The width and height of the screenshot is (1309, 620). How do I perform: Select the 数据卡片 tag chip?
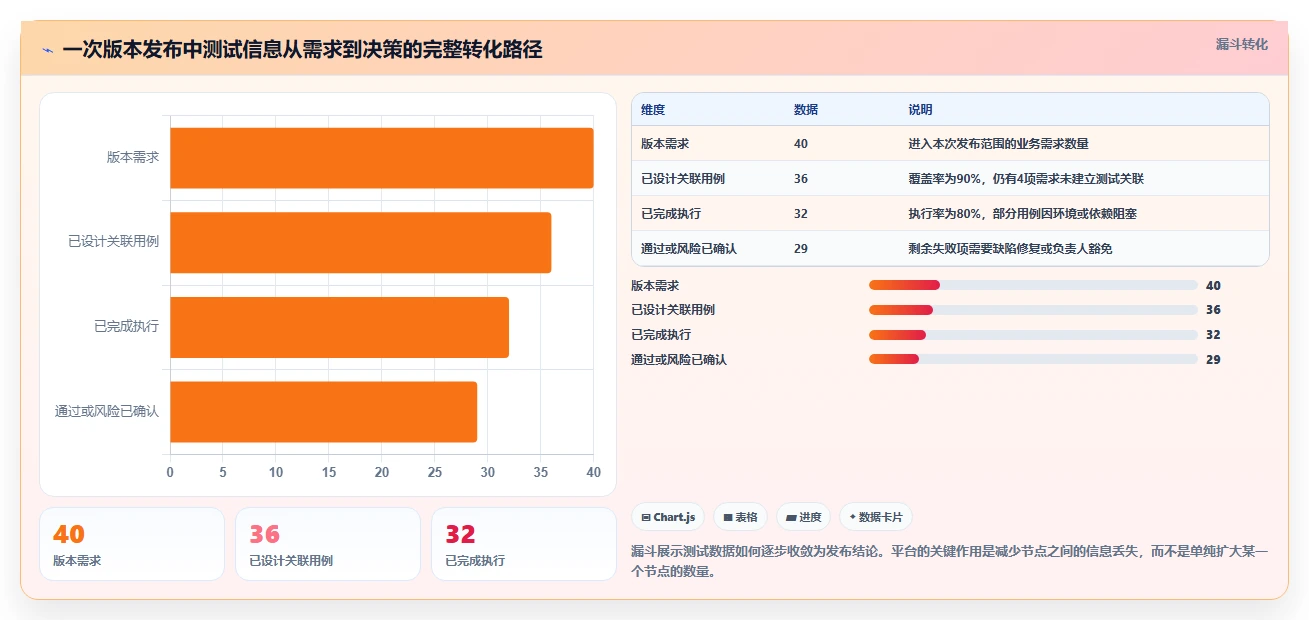(x=876, y=517)
